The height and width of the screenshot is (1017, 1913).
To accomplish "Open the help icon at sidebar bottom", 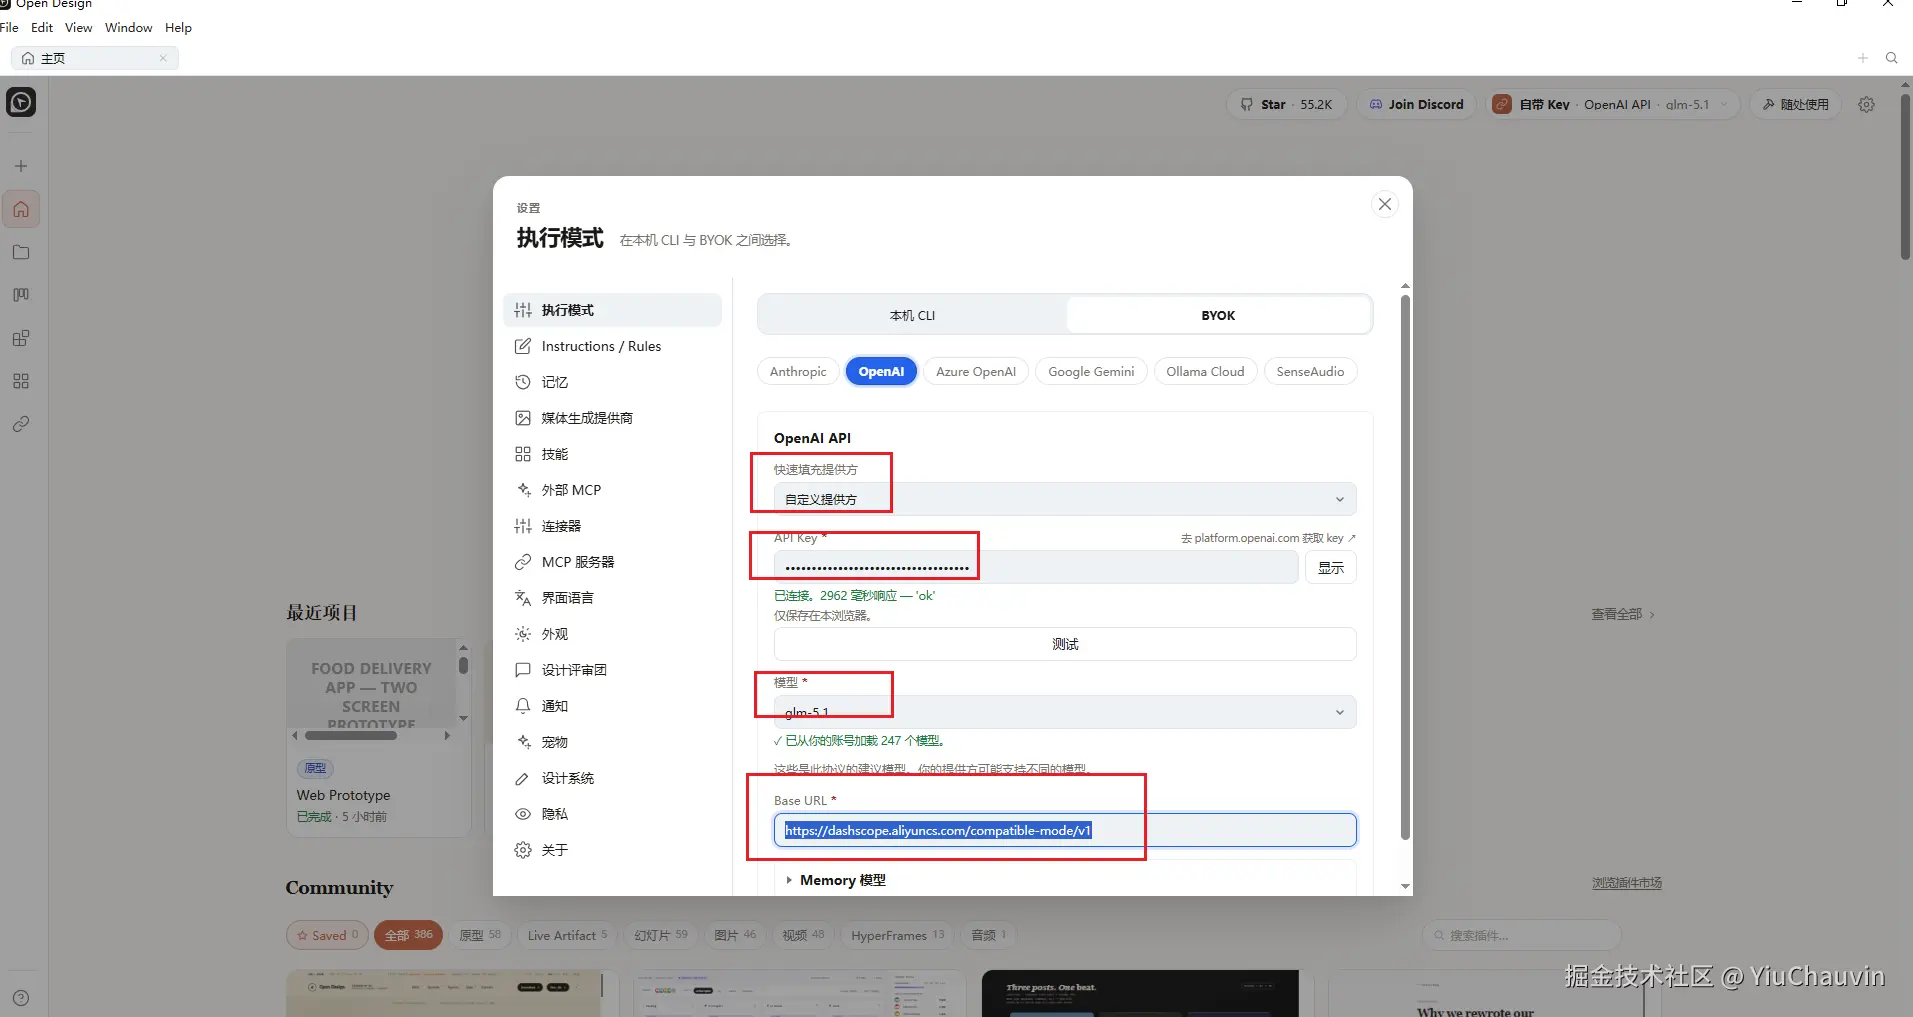I will tap(21, 998).
